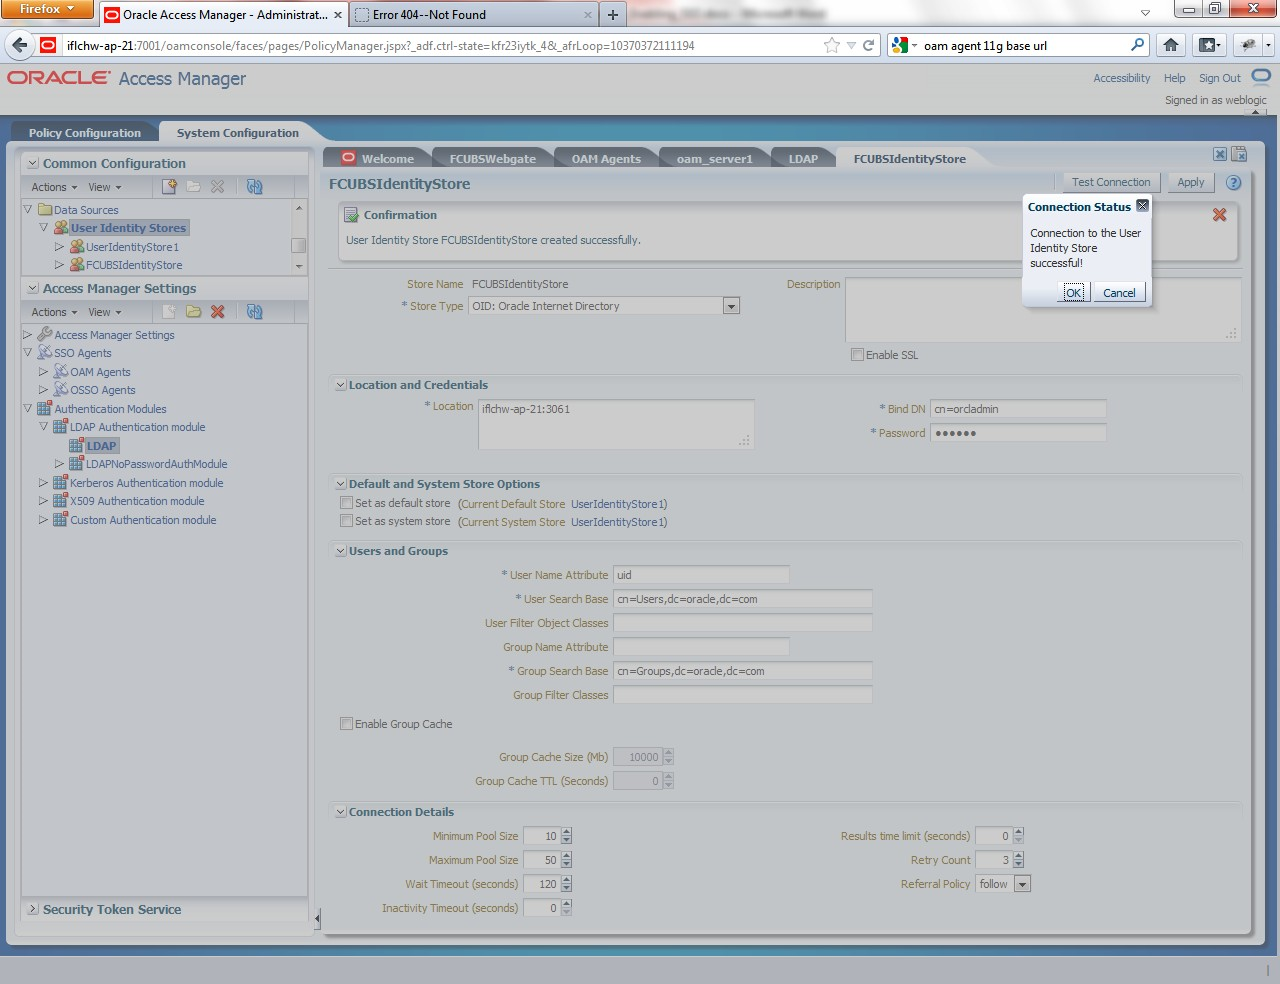Click Refresh icon in Access Manager Settings toolbar
The height and width of the screenshot is (984, 1280).
(254, 311)
